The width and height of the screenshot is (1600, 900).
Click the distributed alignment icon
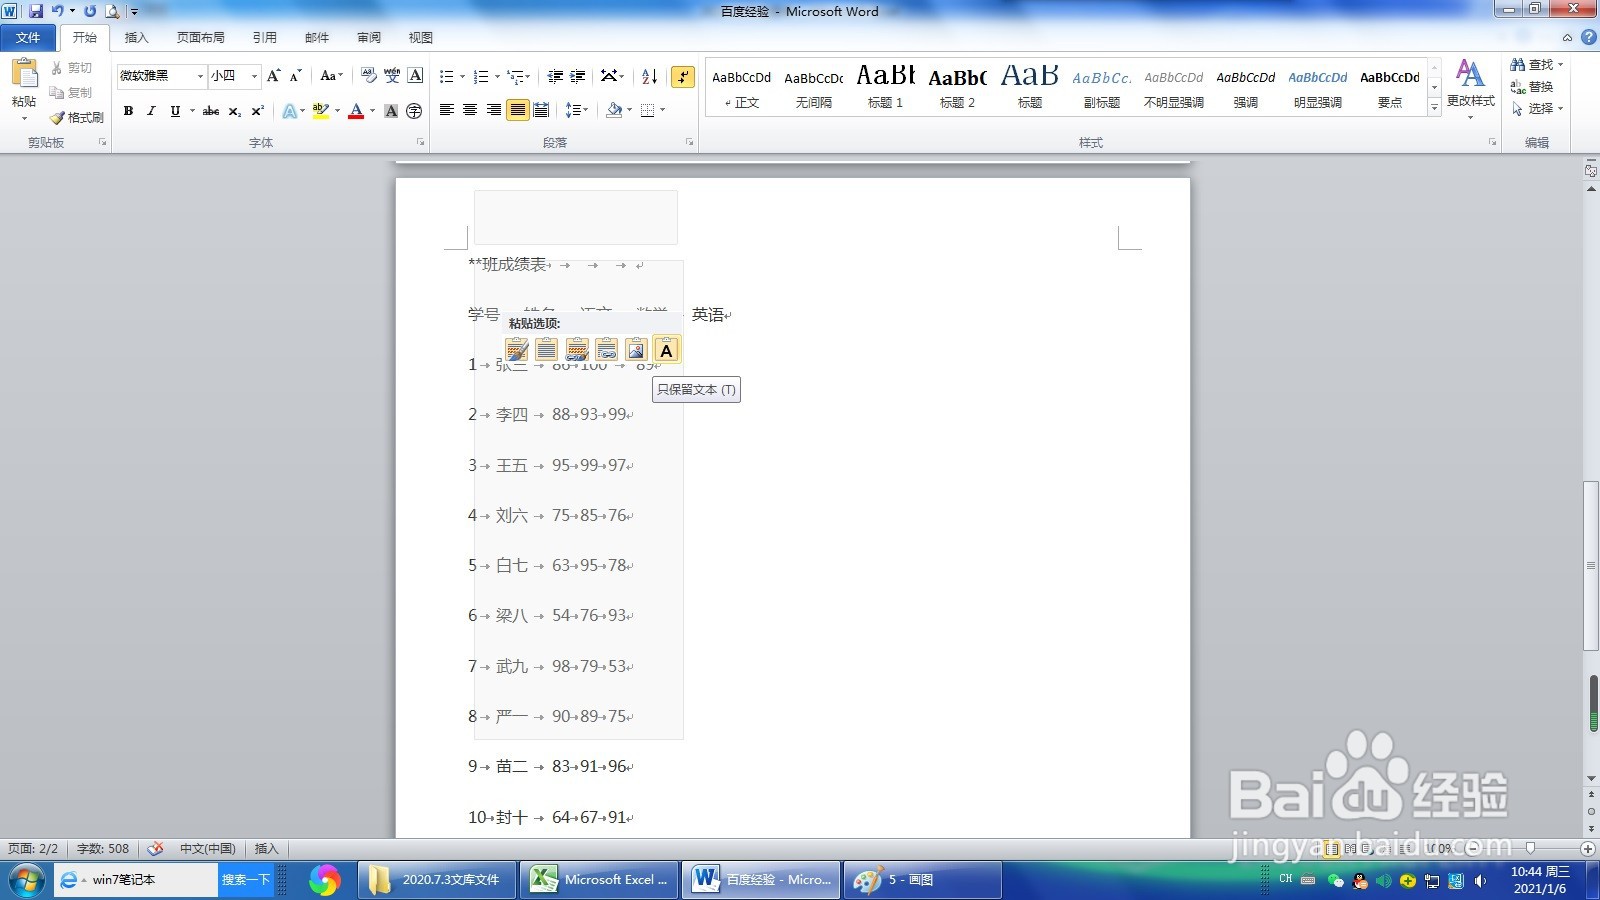(x=541, y=110)
